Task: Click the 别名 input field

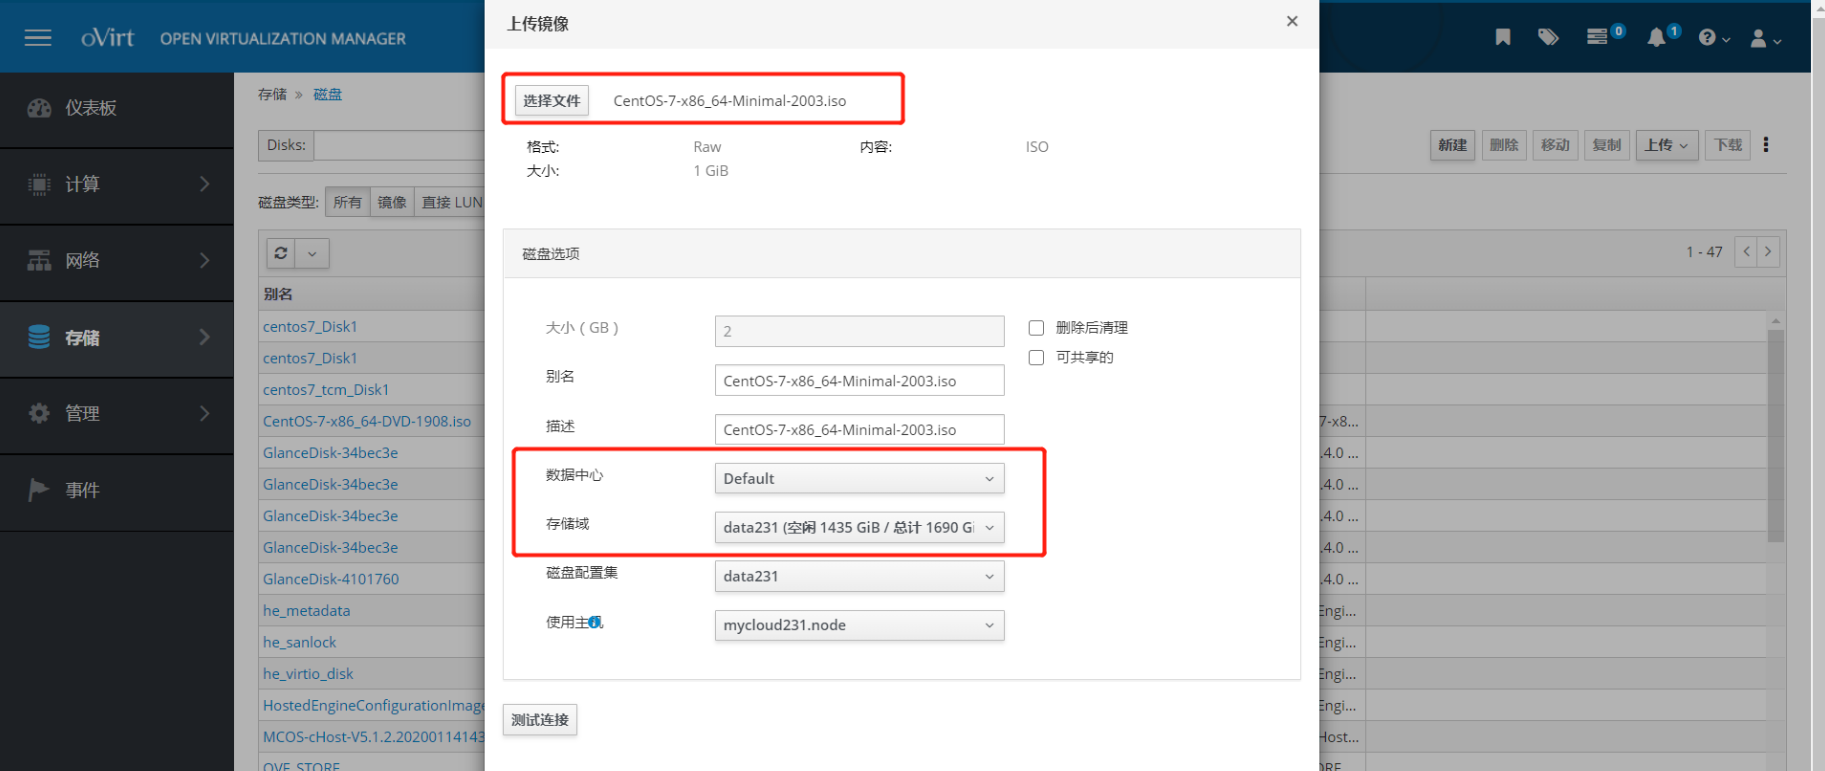Action: (859, 381)
